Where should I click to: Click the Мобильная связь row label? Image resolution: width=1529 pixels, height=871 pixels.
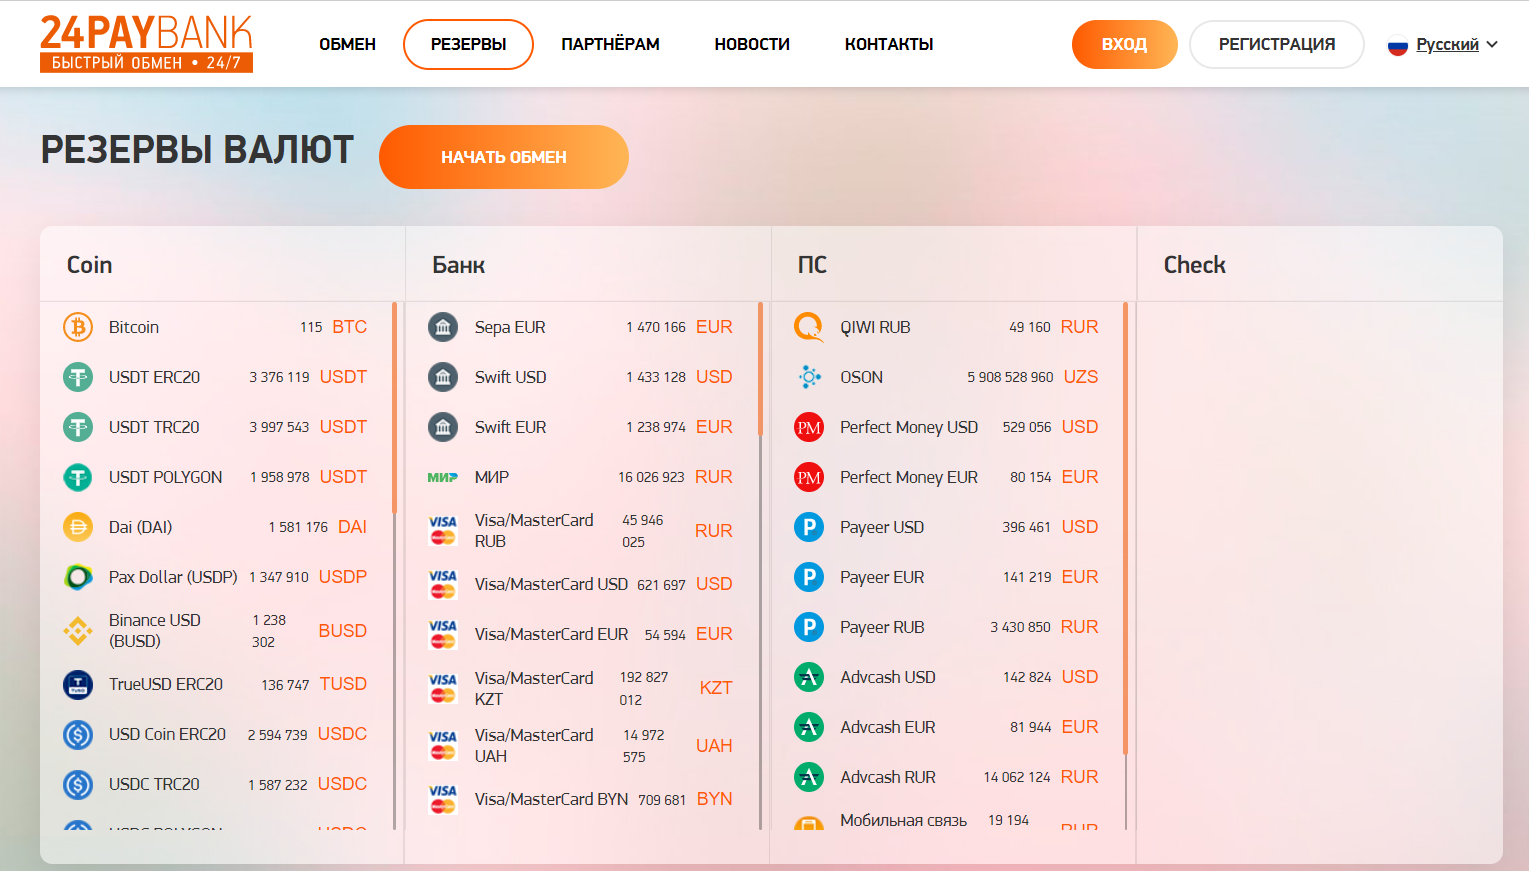pos(903,820)
